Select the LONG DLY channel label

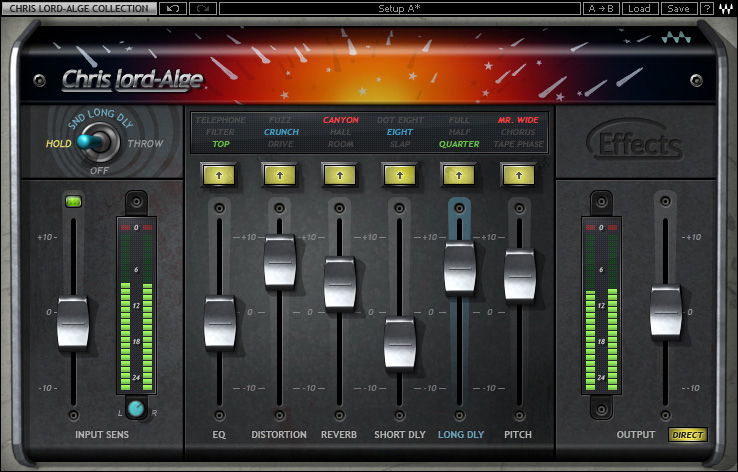(461, 435)
